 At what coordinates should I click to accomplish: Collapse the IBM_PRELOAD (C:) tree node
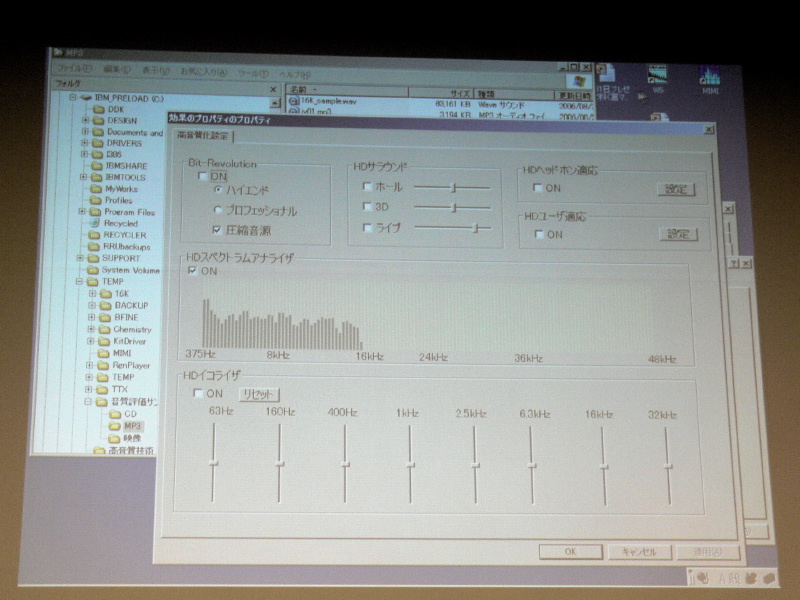73,97
